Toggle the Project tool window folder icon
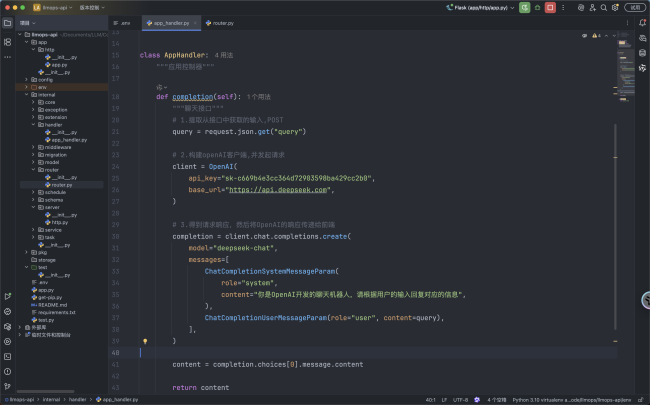Screen dimensions: 650x405 point(7,21)
